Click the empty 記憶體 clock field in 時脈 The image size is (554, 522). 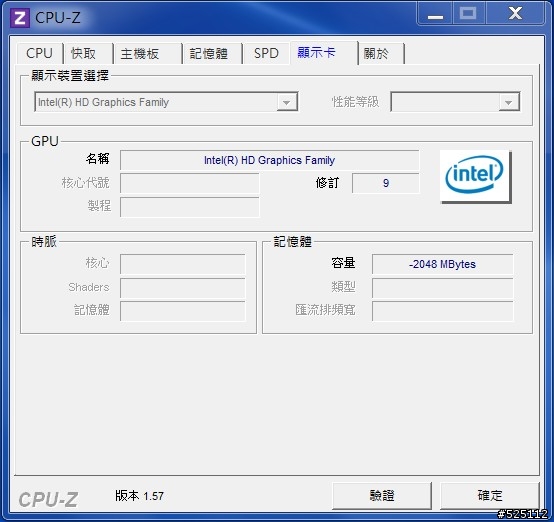click(183, 311)
